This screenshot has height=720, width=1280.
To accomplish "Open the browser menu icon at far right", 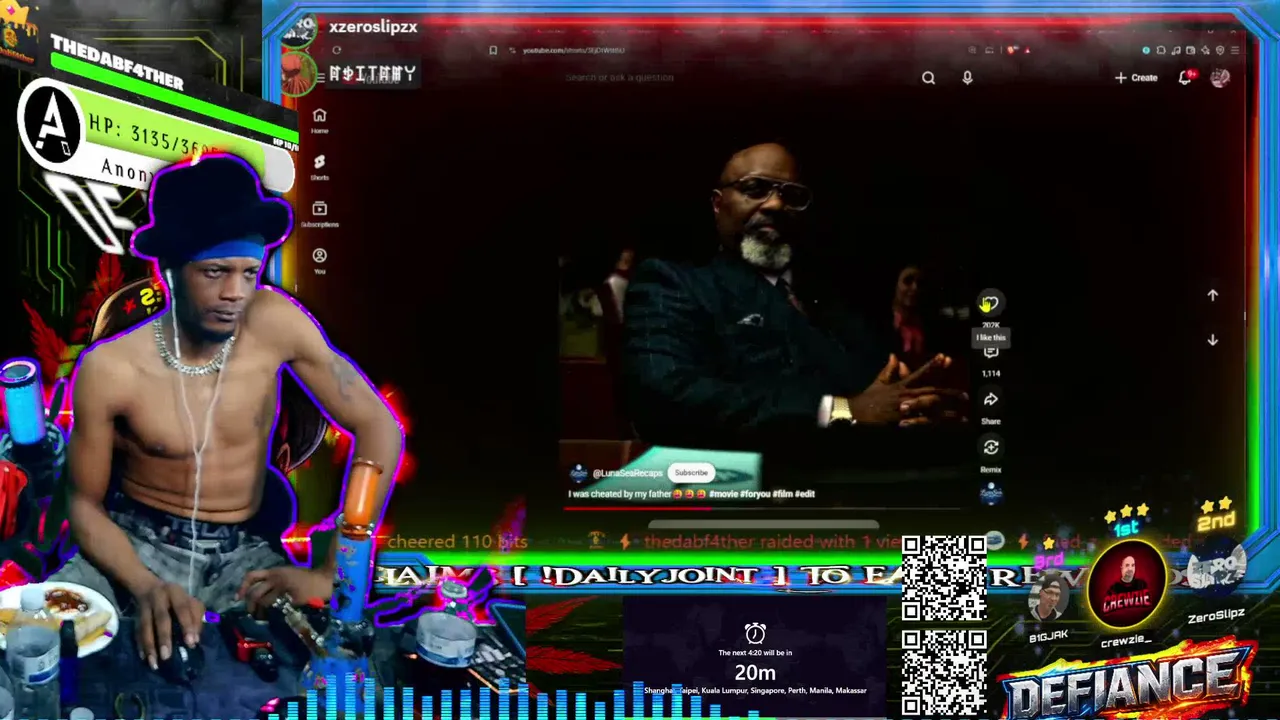I will (x=1235, y=50).
